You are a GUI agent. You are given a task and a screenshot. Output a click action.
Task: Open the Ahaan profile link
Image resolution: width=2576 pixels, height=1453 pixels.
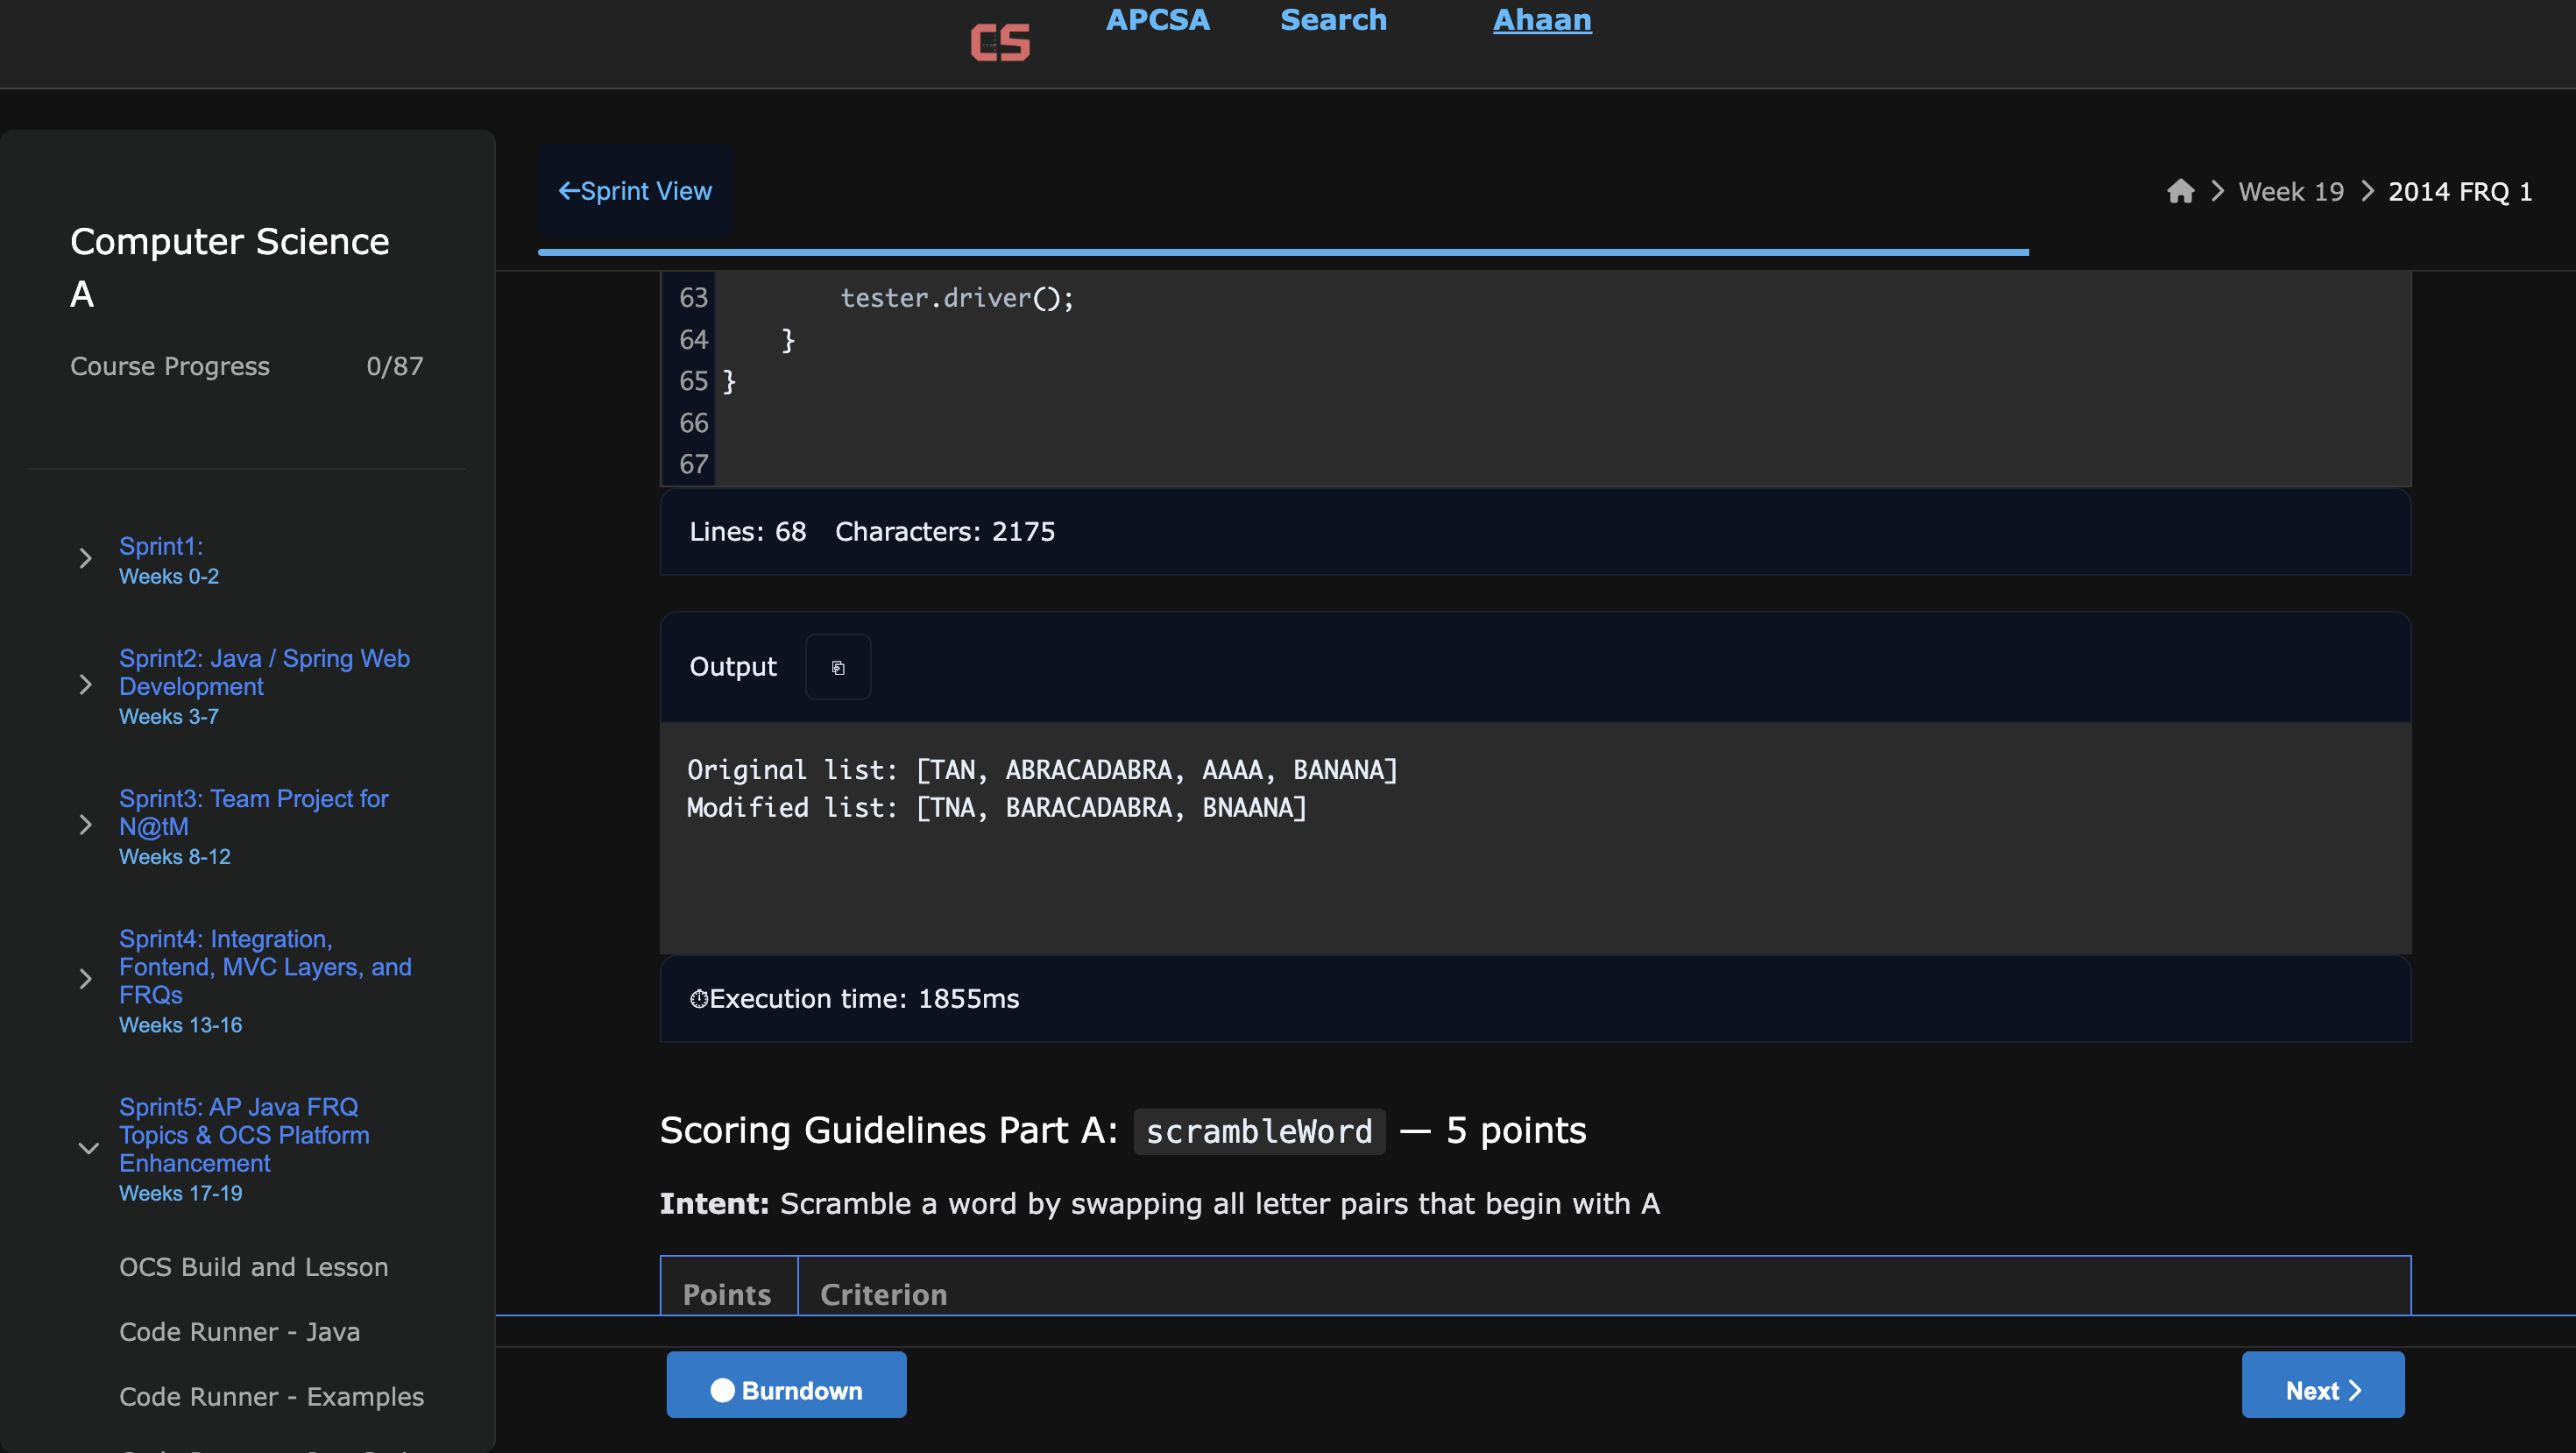click(1541, 20)
